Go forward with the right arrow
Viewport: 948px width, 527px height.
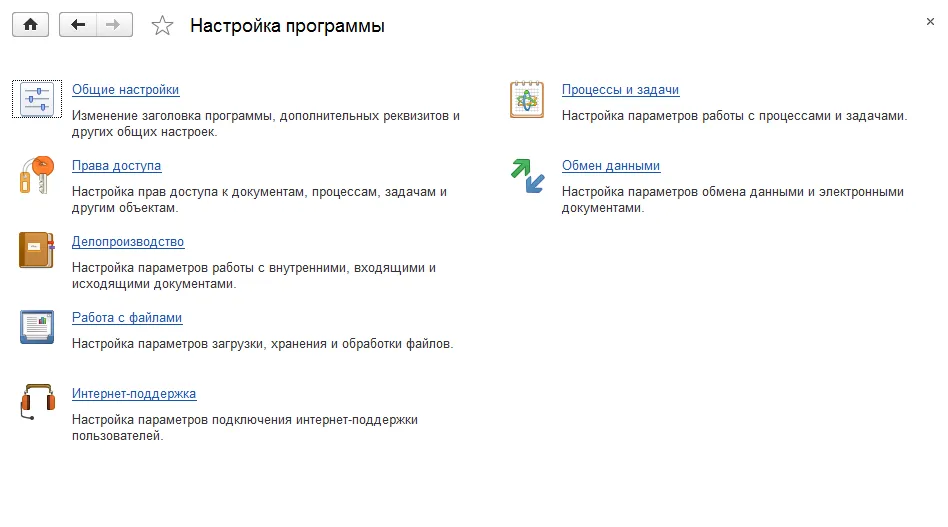click(114, 25)
